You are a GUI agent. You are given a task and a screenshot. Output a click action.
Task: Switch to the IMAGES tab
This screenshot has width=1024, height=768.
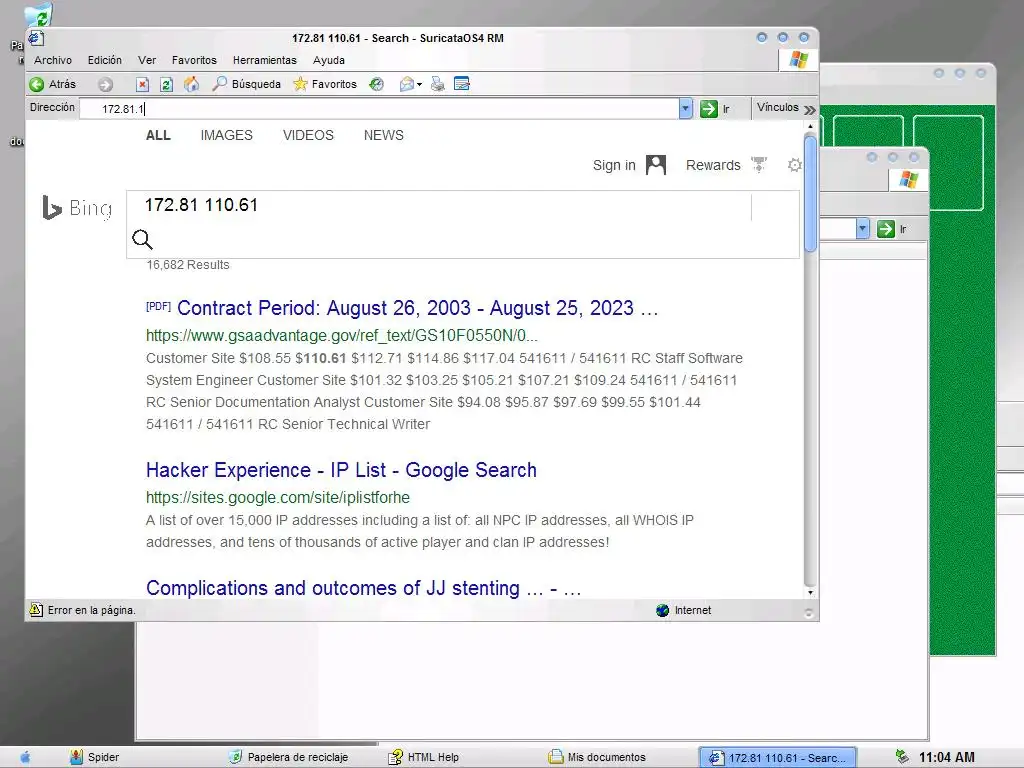227,135
